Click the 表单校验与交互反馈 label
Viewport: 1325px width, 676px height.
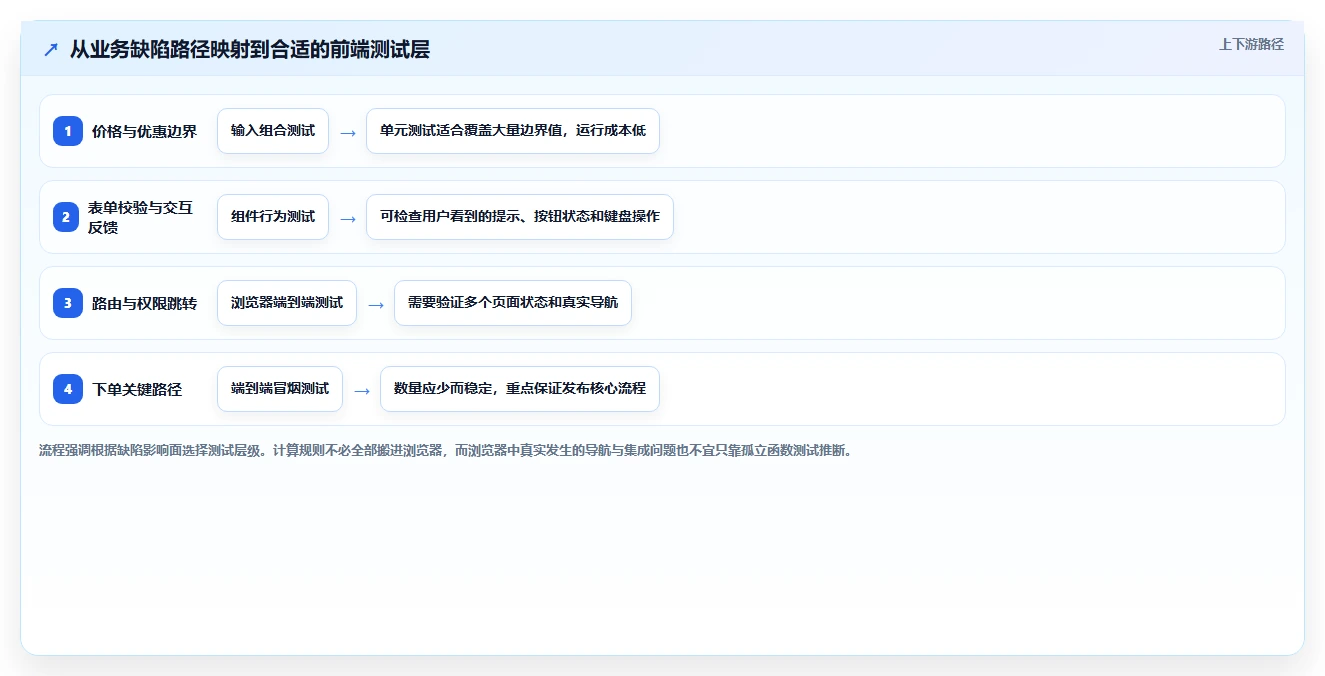[140, 217]
